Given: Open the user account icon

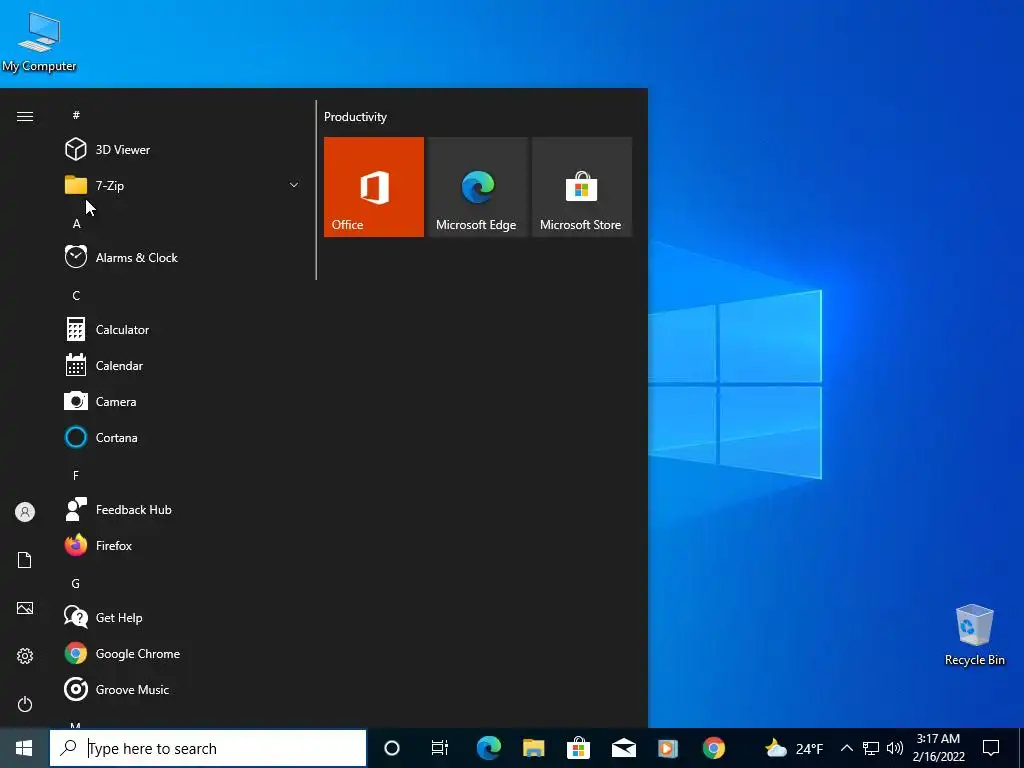Looking at the screenshot, I should point(25,512).
